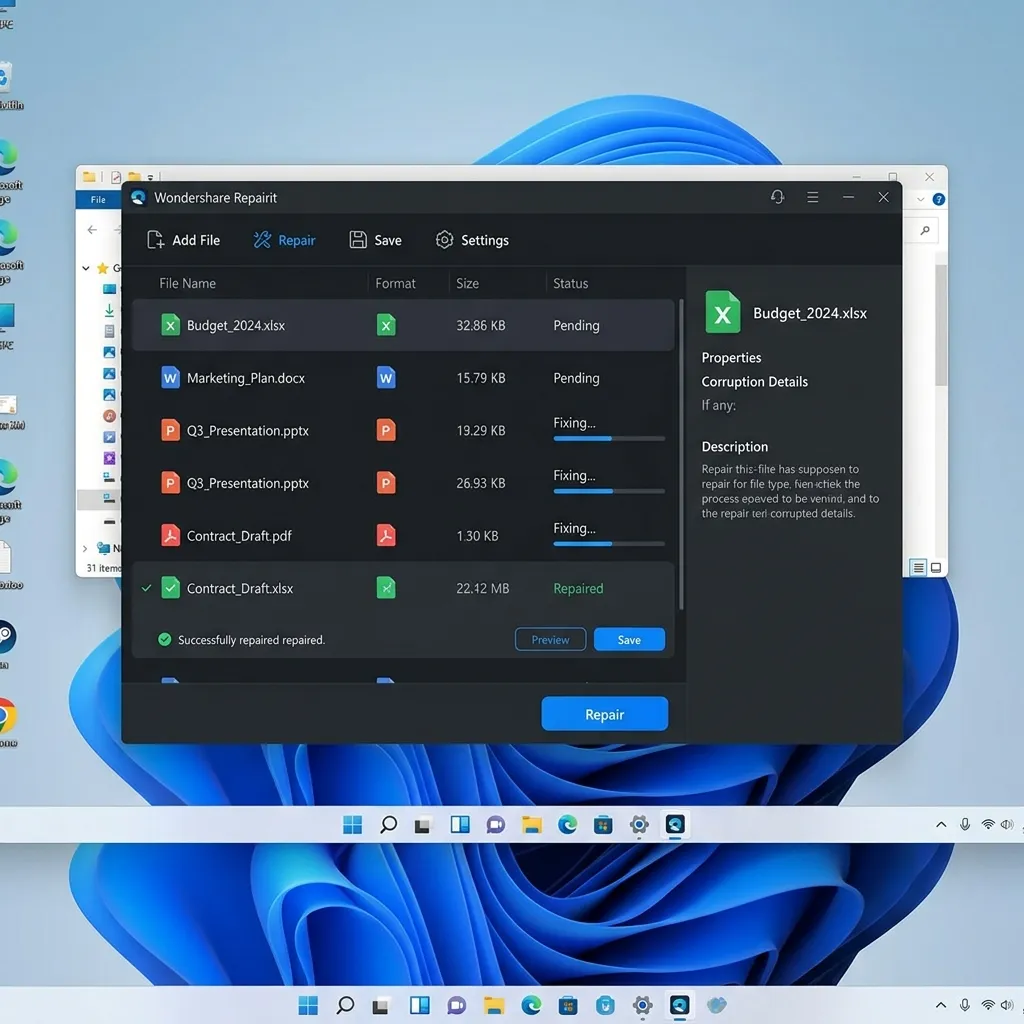Click the Properties heading in details panel

[731, 358]
